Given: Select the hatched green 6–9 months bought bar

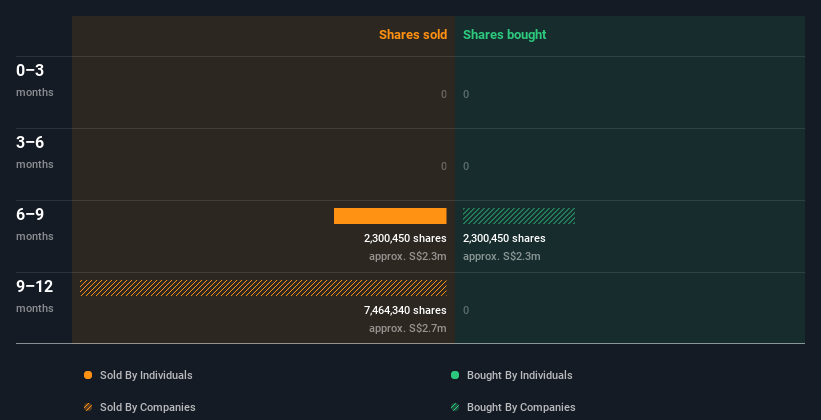Looking at the screenshot, I should (x=519, y=216).
